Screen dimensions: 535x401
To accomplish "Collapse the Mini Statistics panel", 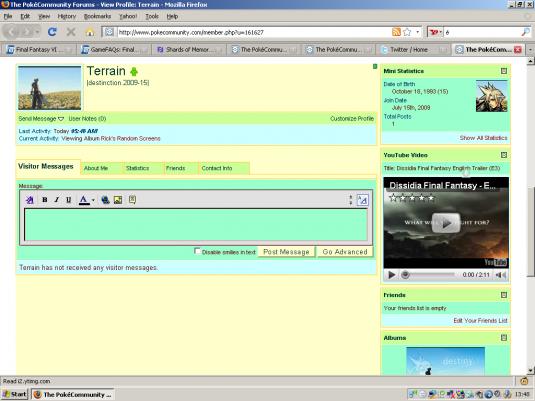I will coord(504,71).
